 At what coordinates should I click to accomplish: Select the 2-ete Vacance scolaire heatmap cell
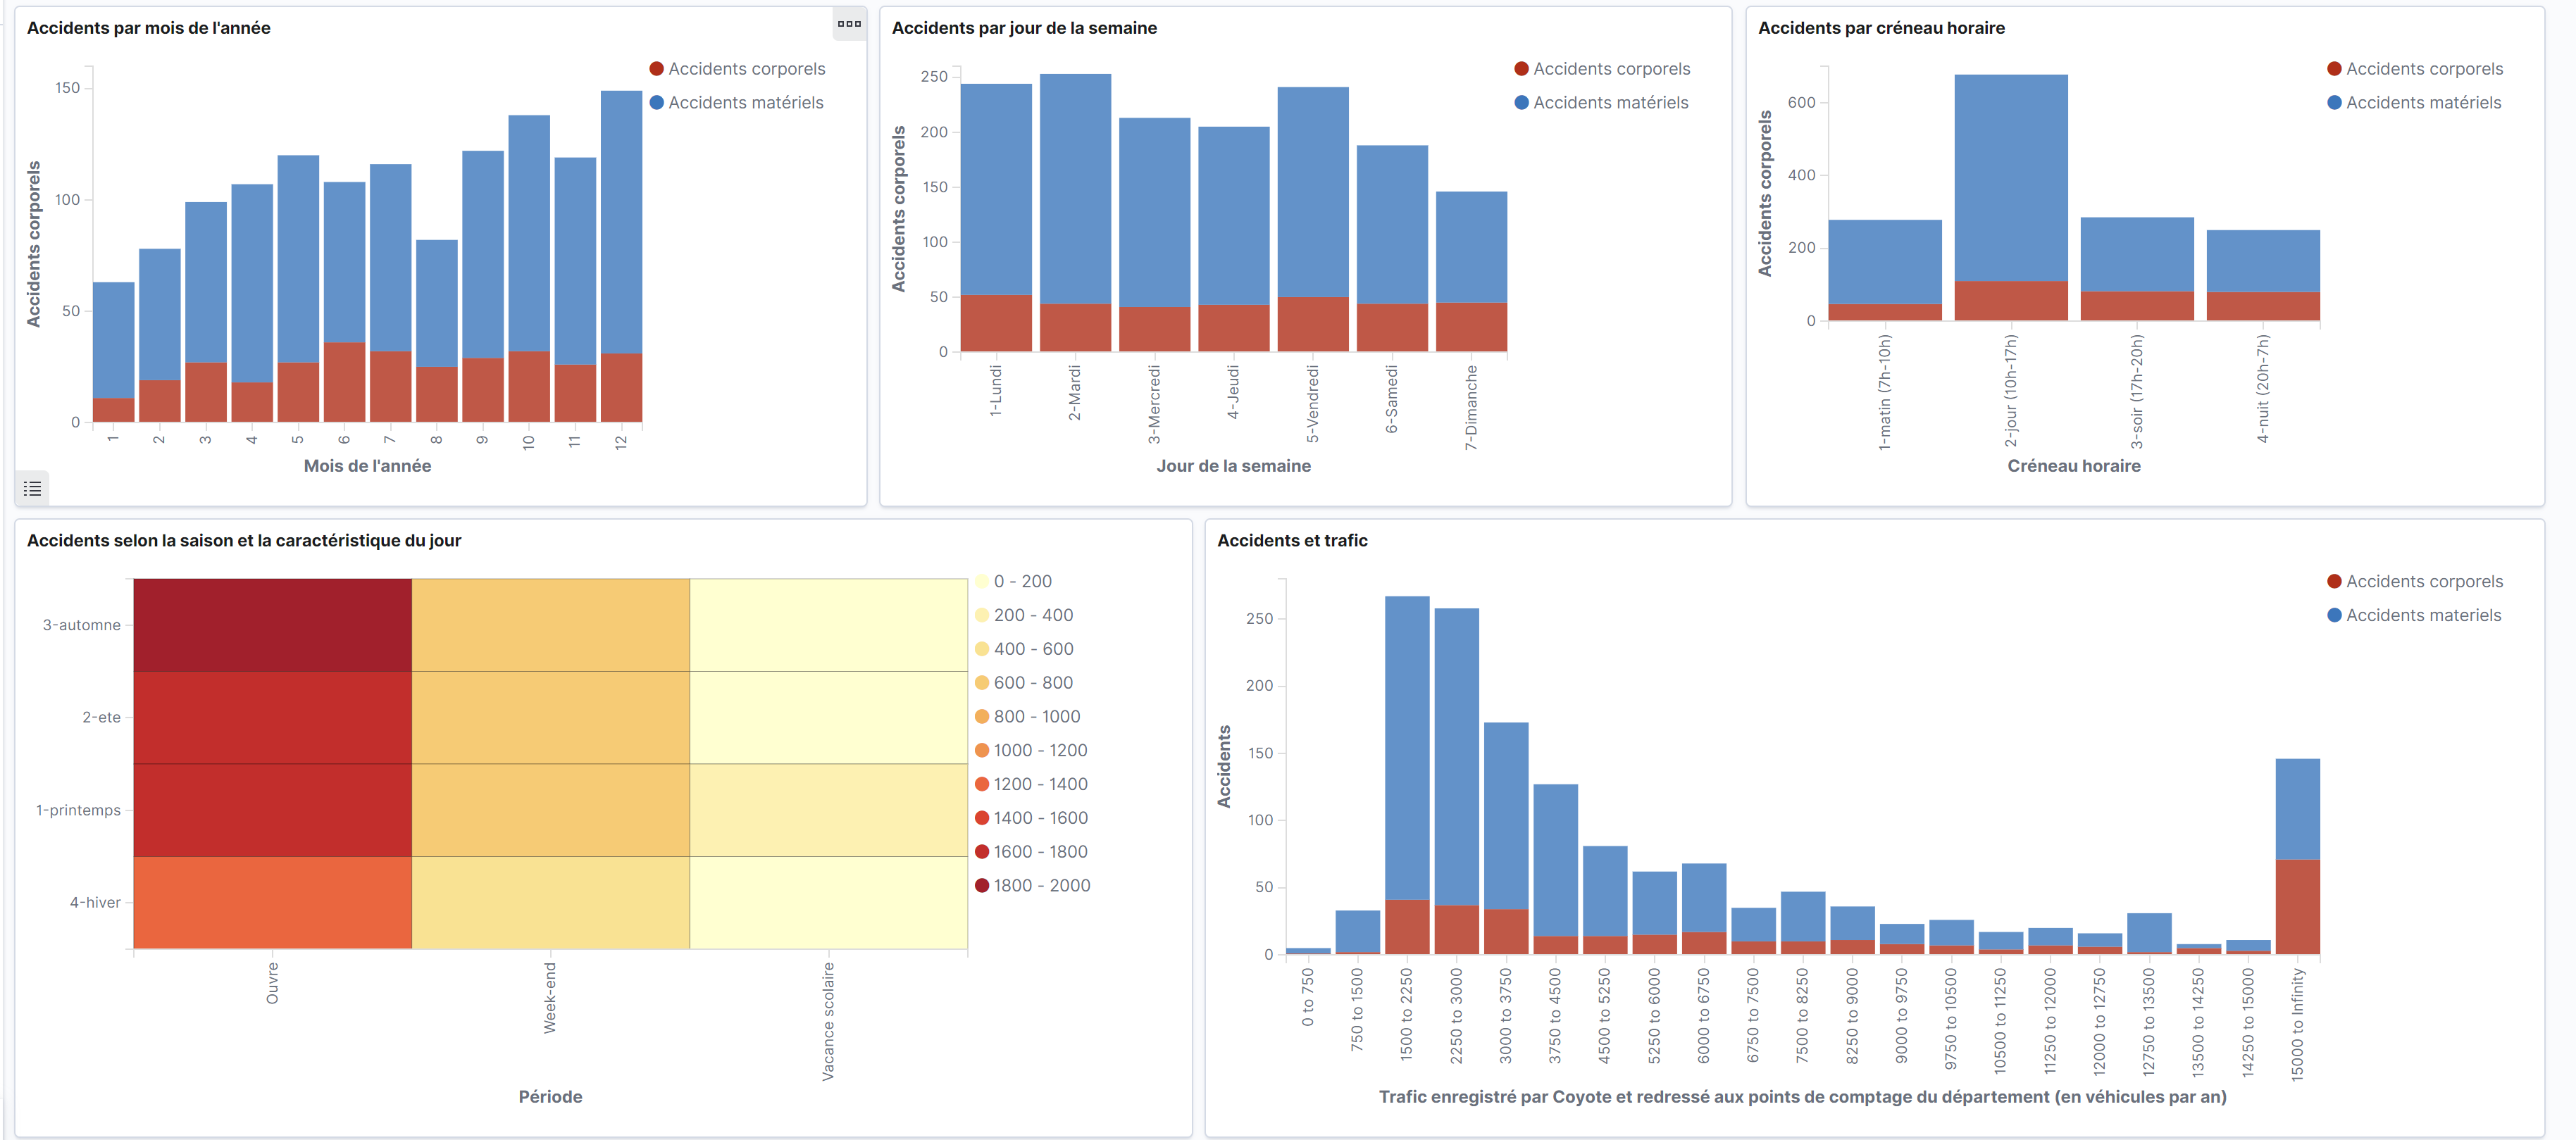pyautogui.click(x=828, y=717)
